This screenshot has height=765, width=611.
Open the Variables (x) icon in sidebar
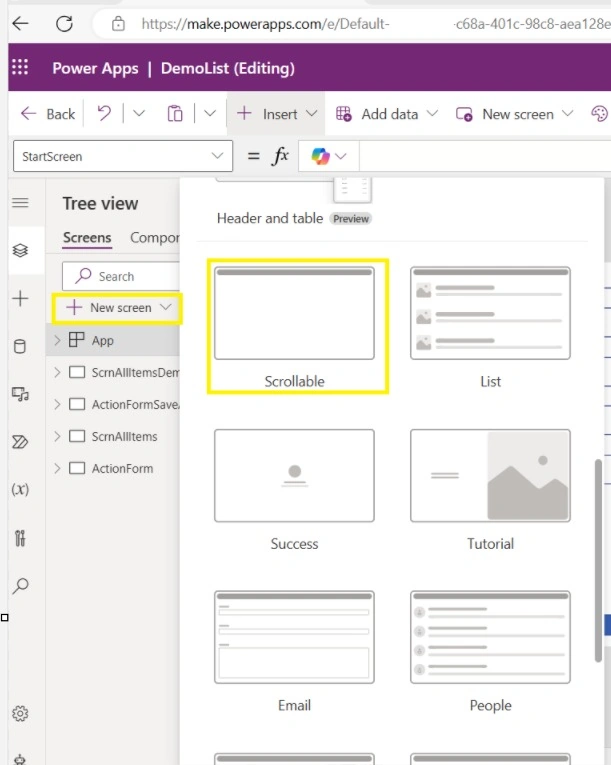(20, 489)
